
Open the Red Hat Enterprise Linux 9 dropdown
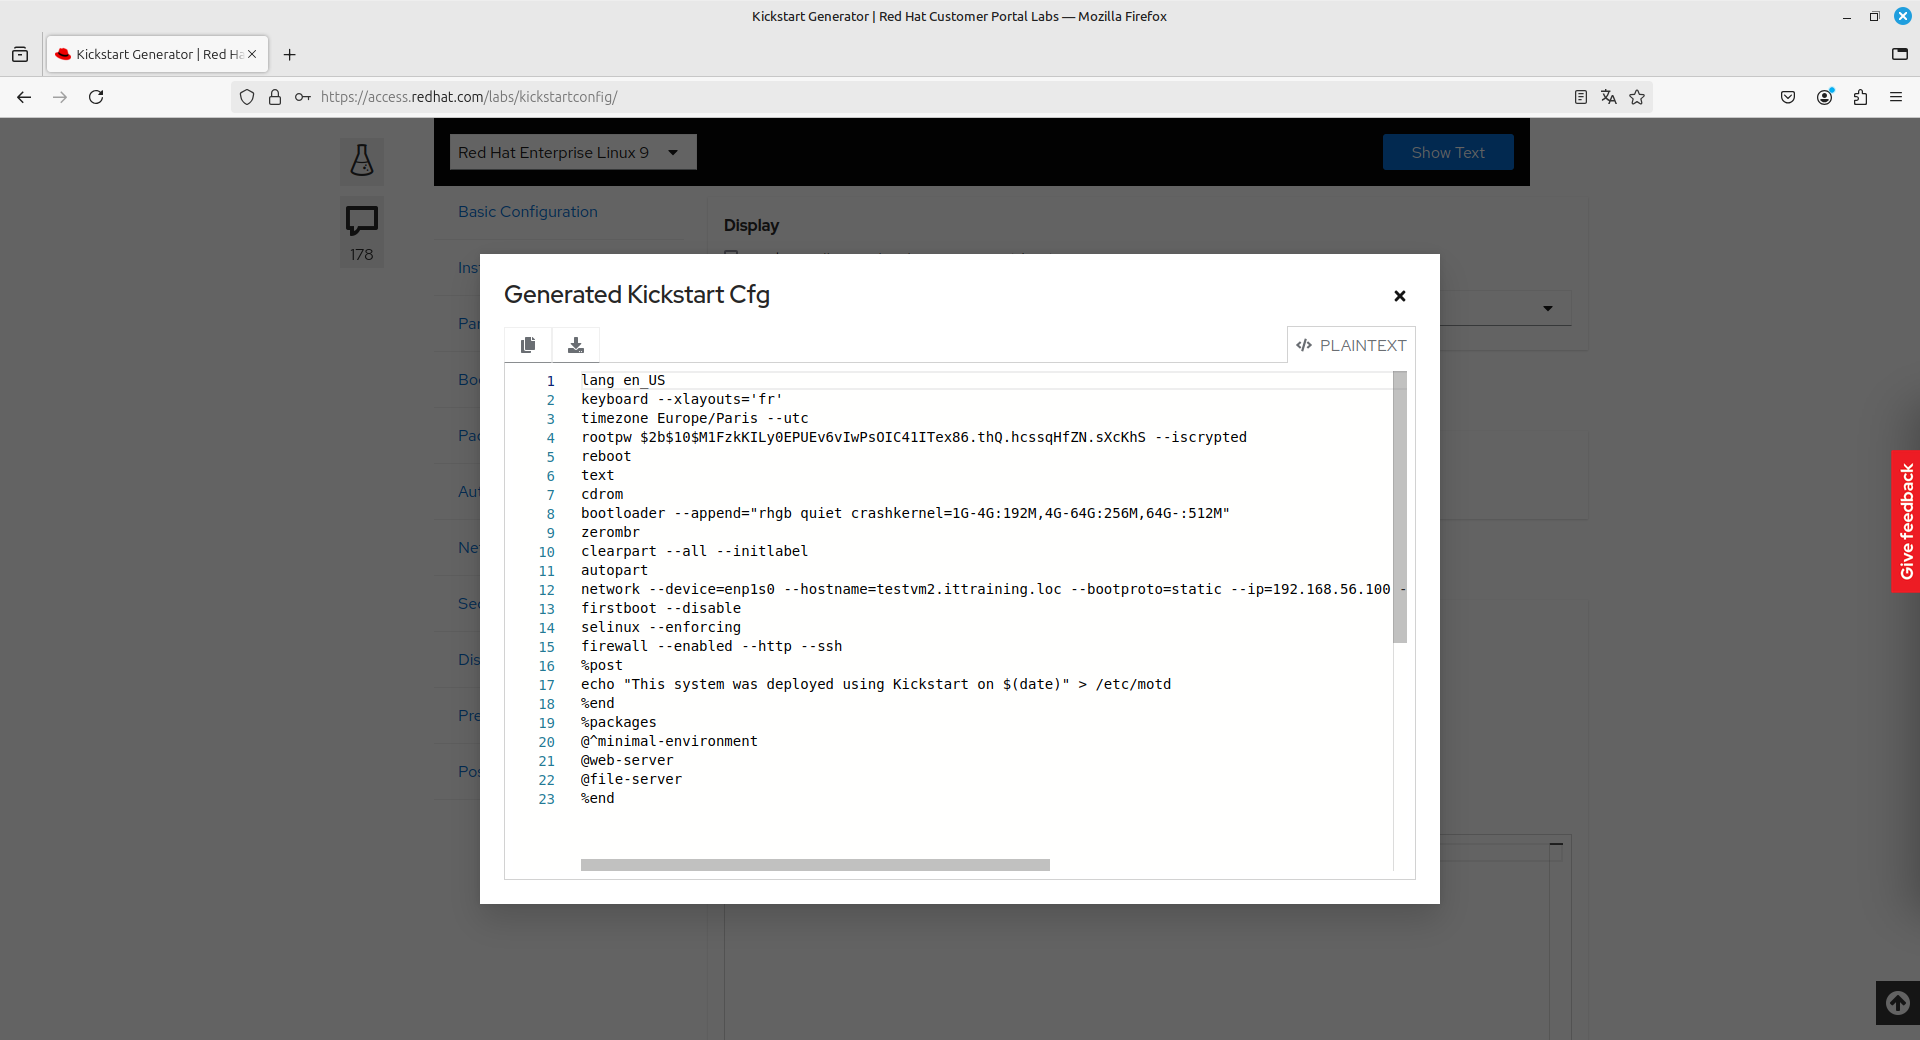(x=573, y=152)
